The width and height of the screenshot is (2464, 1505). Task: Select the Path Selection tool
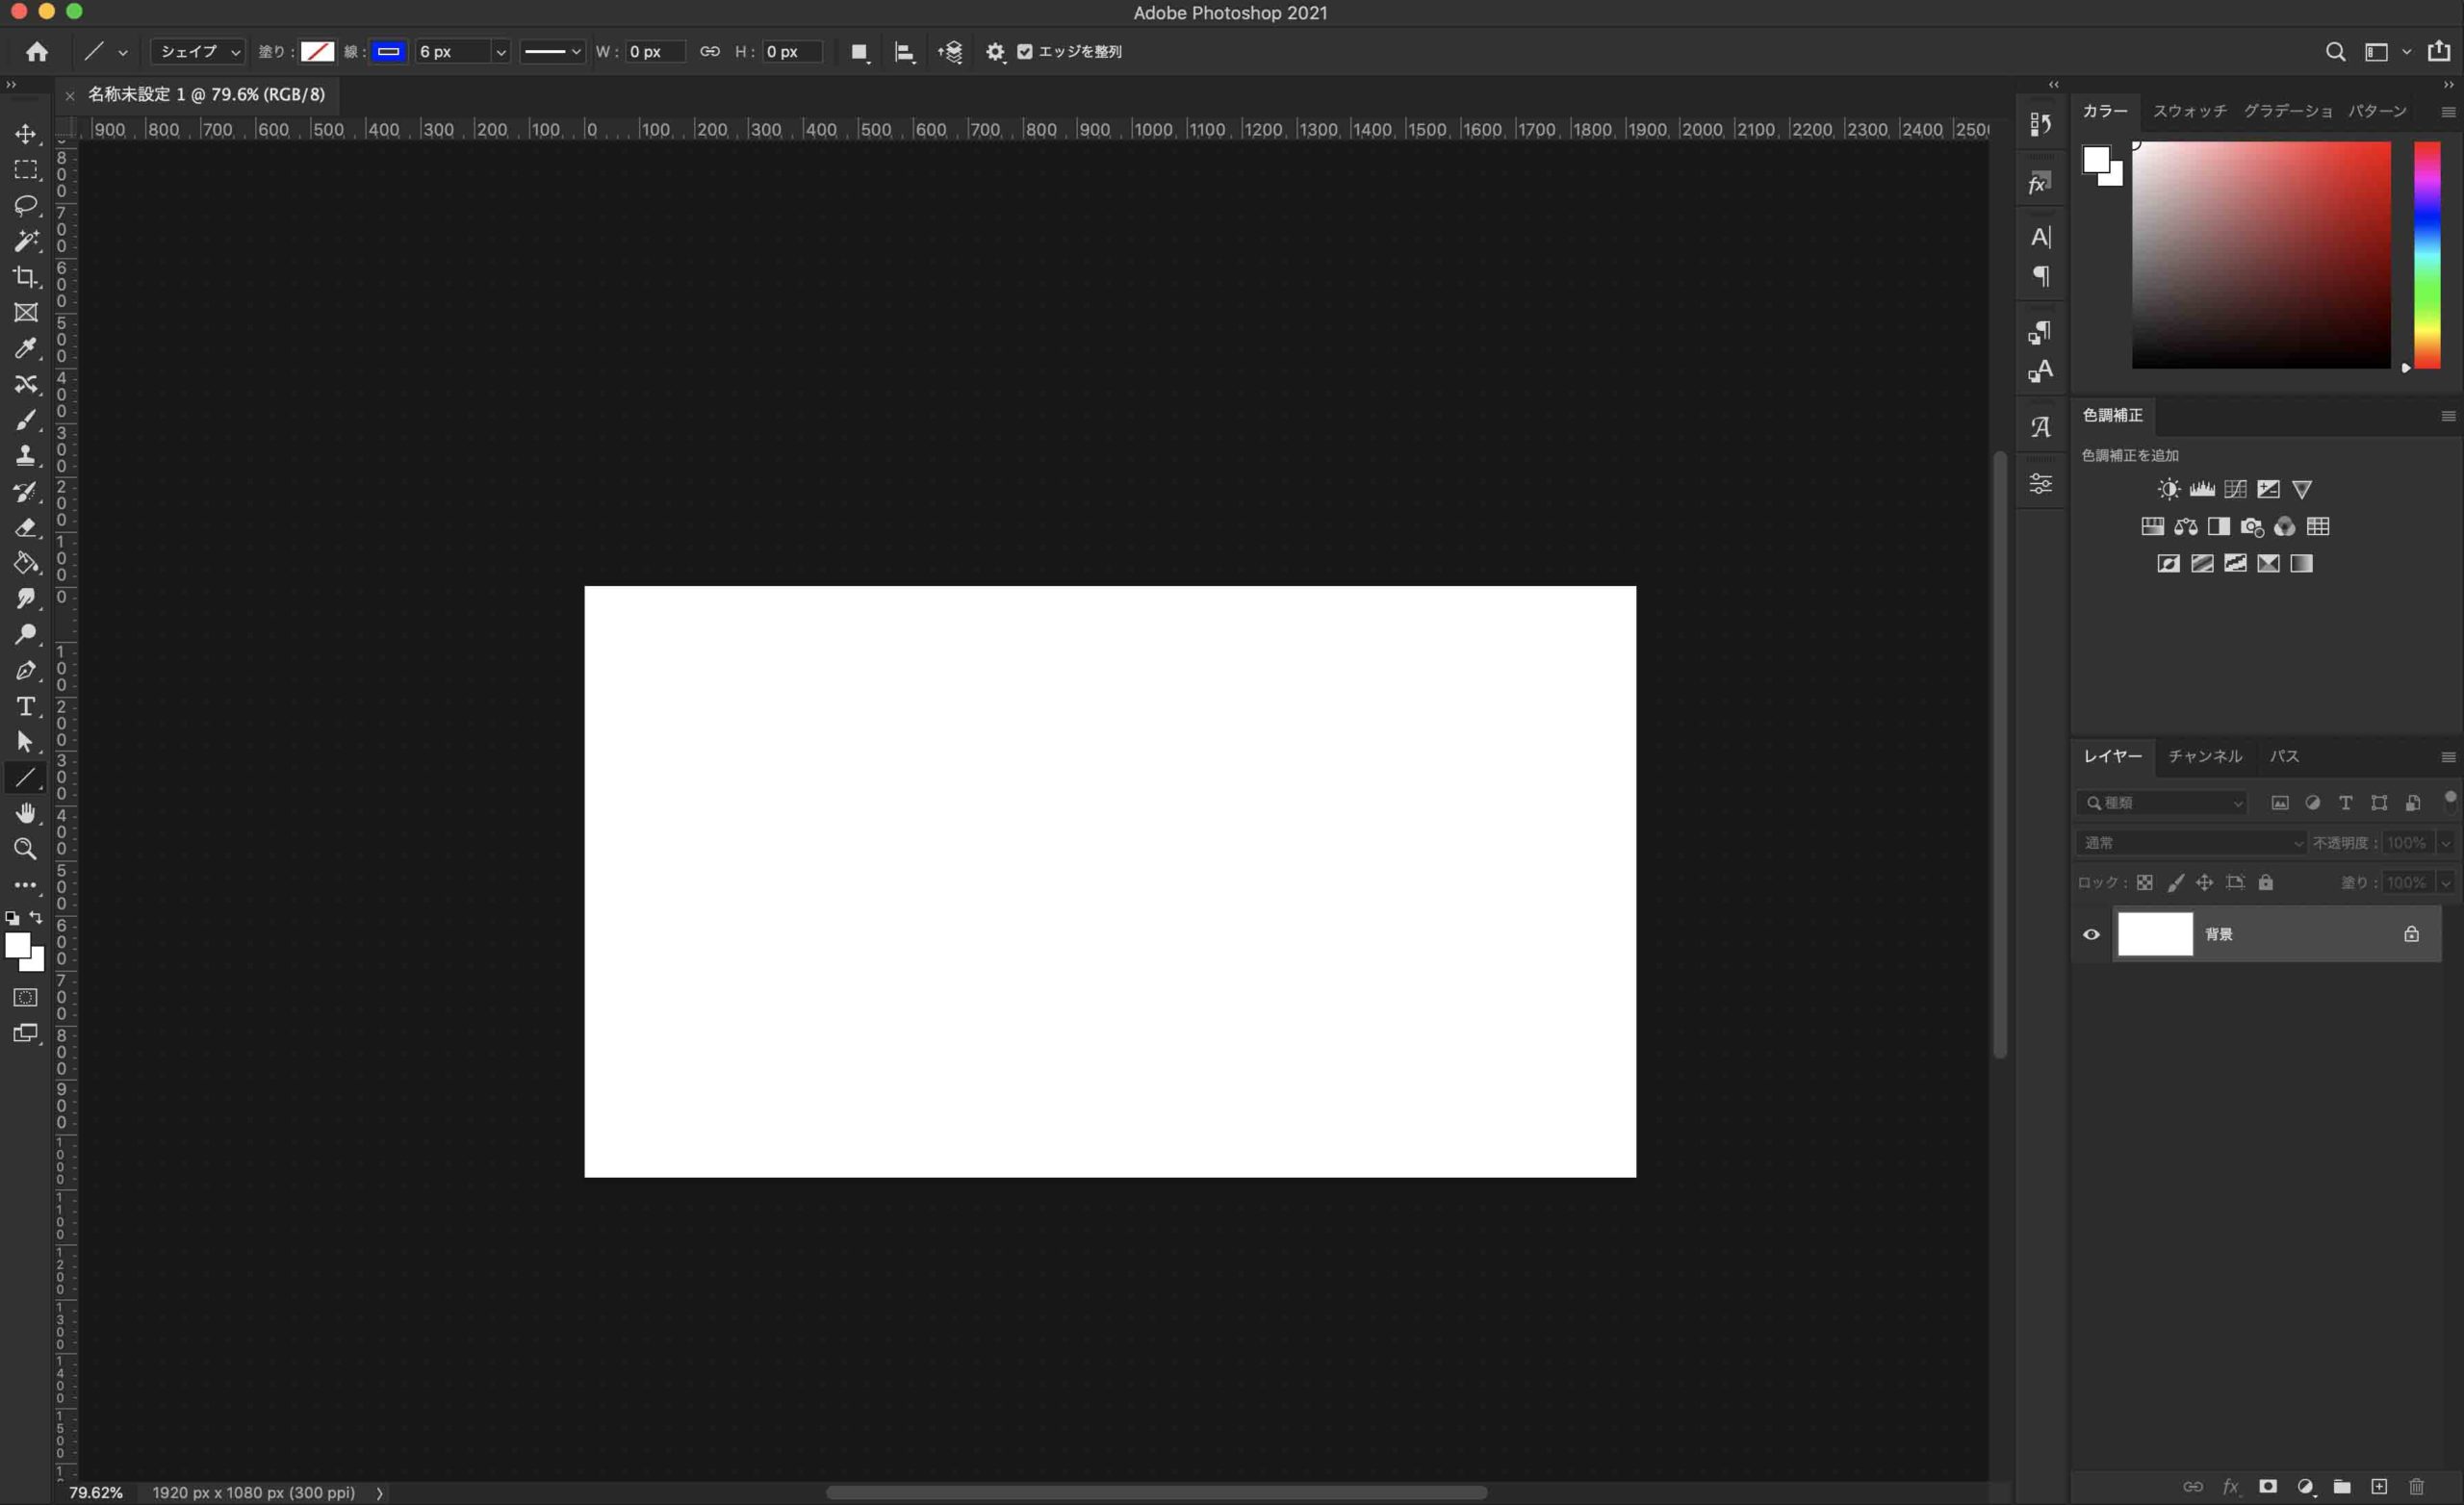(26, 742)
